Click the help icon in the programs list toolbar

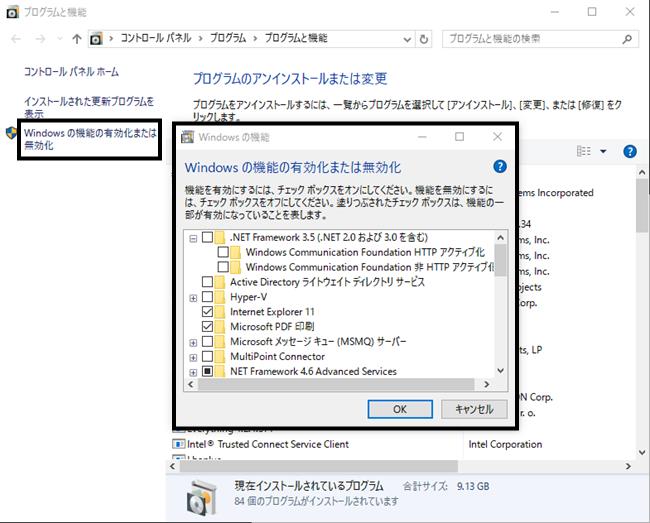[630, 152]
